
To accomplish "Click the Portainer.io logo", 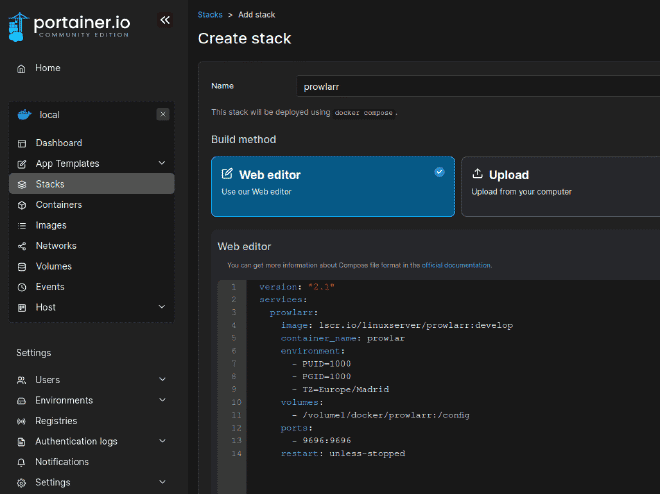I will point(69,27).
